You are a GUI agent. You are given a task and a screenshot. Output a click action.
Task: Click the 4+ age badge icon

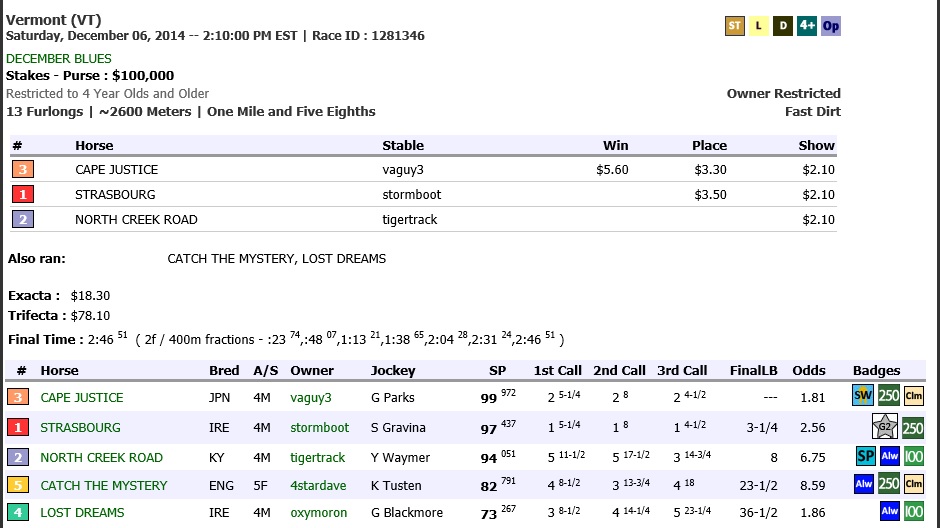click(x=806, y=26)
